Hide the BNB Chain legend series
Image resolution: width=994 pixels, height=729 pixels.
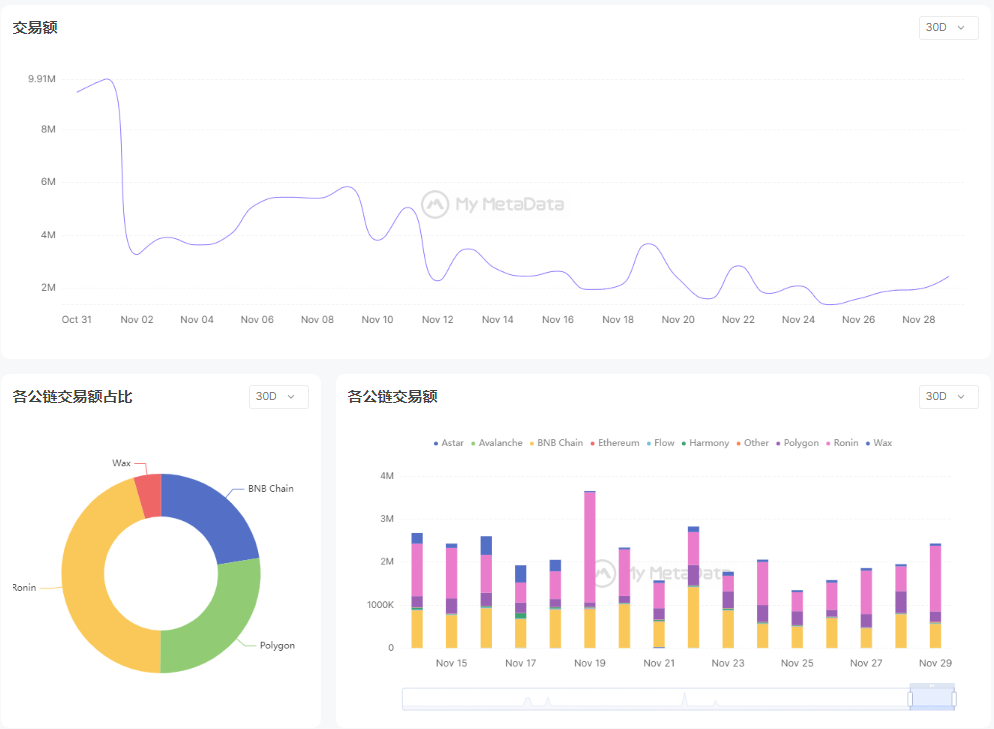(x=555, y=443)
